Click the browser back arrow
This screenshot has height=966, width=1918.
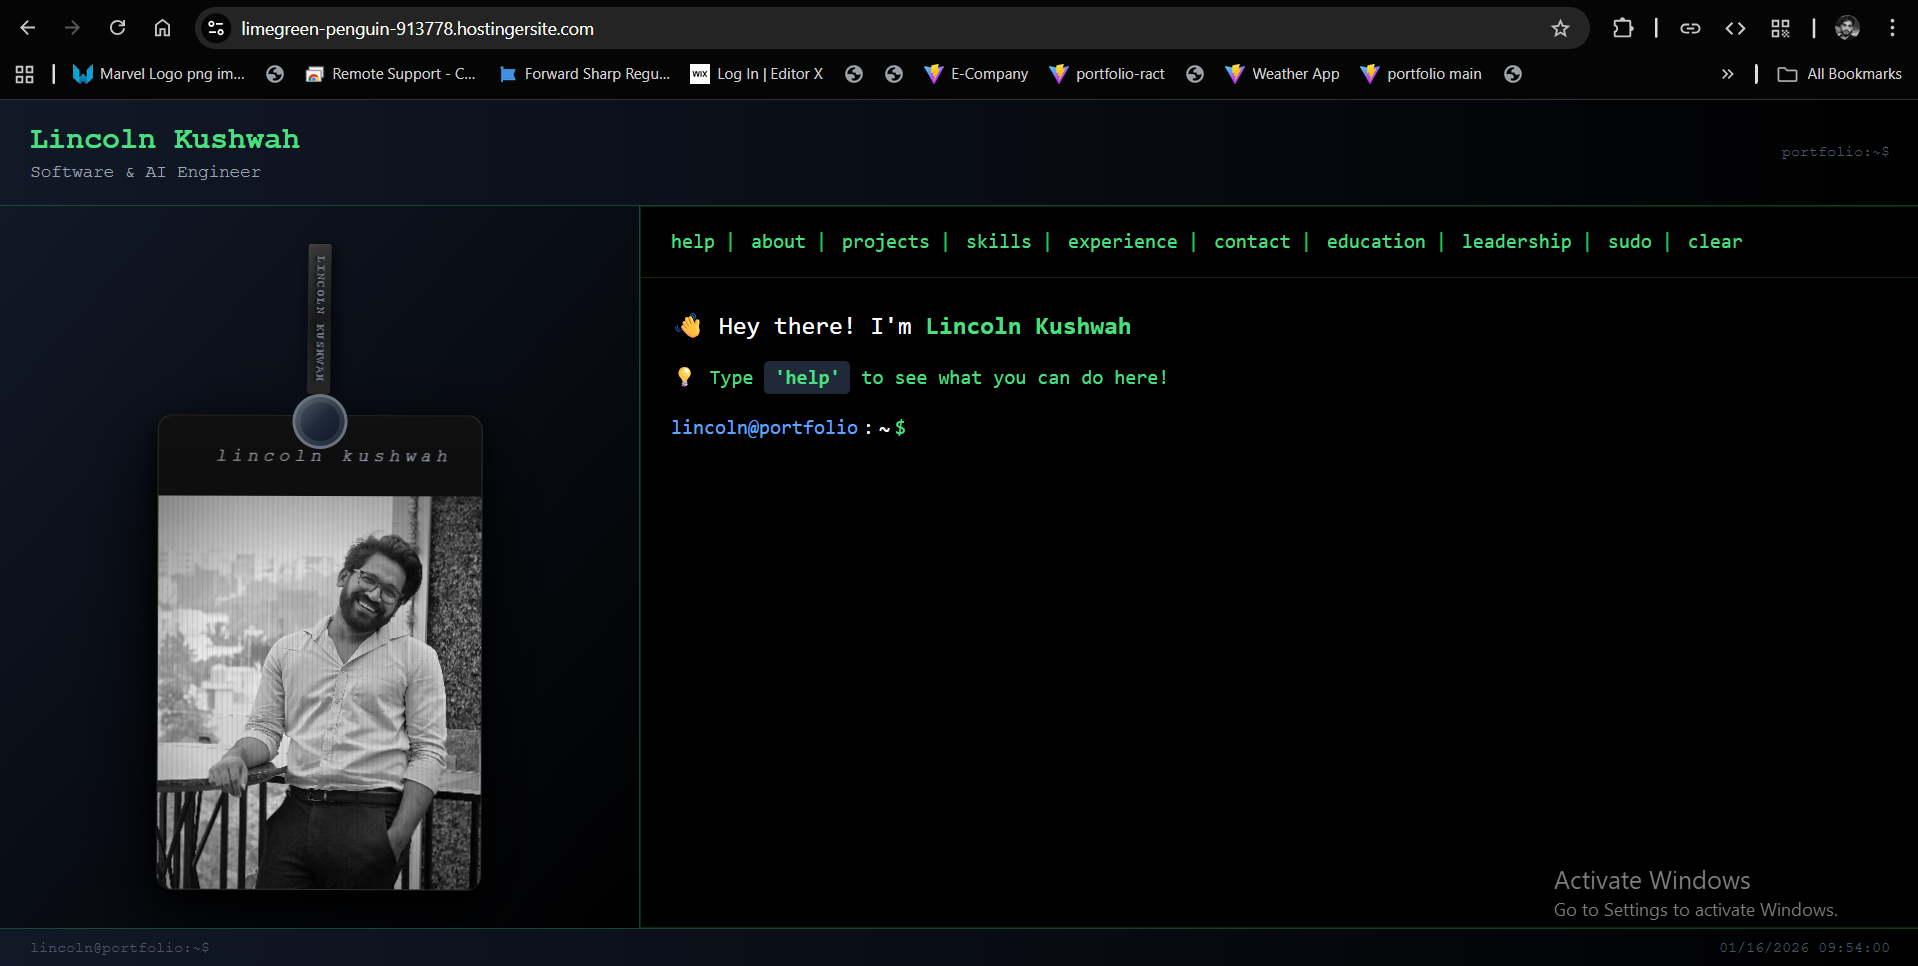(x=28, y=28)
